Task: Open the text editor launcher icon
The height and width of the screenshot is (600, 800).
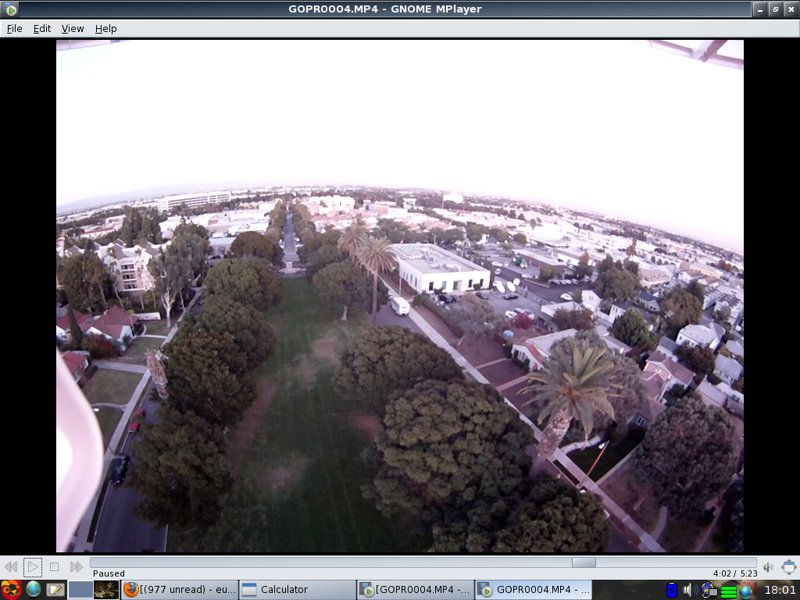Action: point(55,590)
